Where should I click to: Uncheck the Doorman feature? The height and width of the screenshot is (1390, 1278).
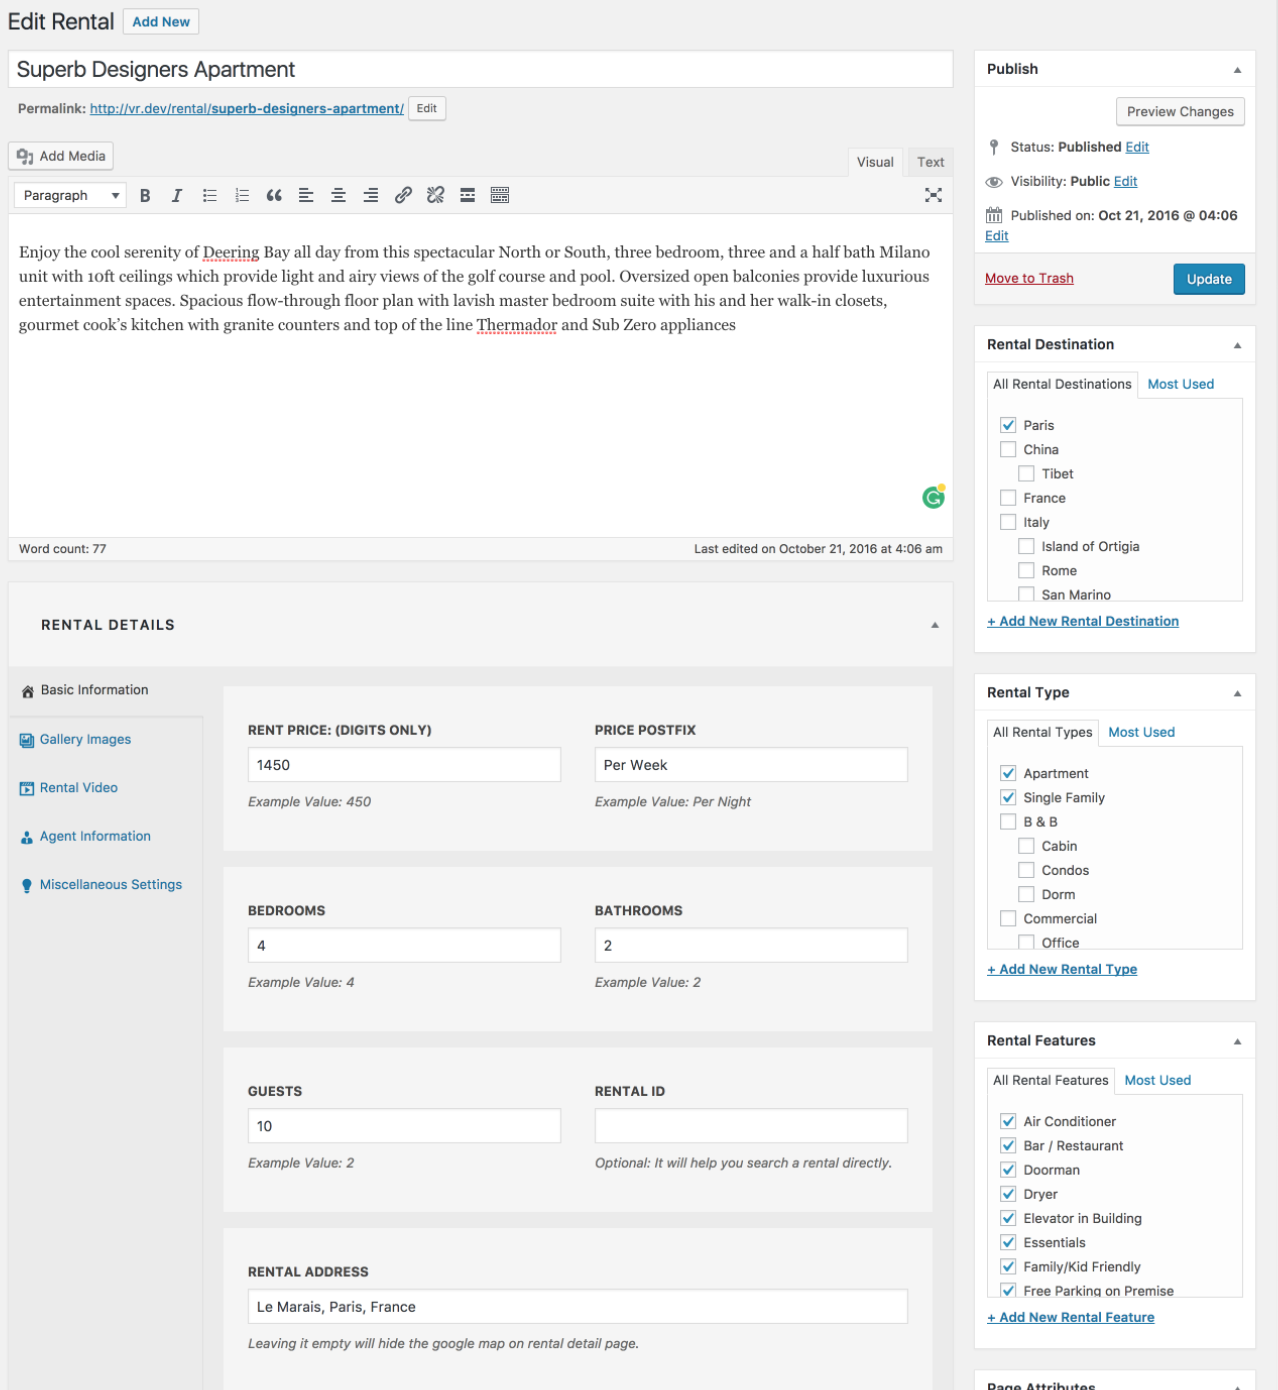point(1008,1170)
